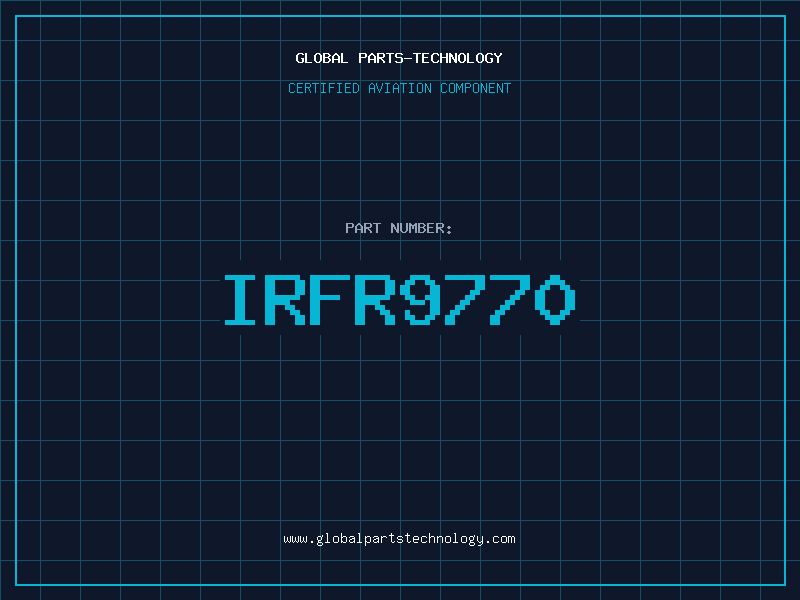Select the second R in IRFR9770

377,301
